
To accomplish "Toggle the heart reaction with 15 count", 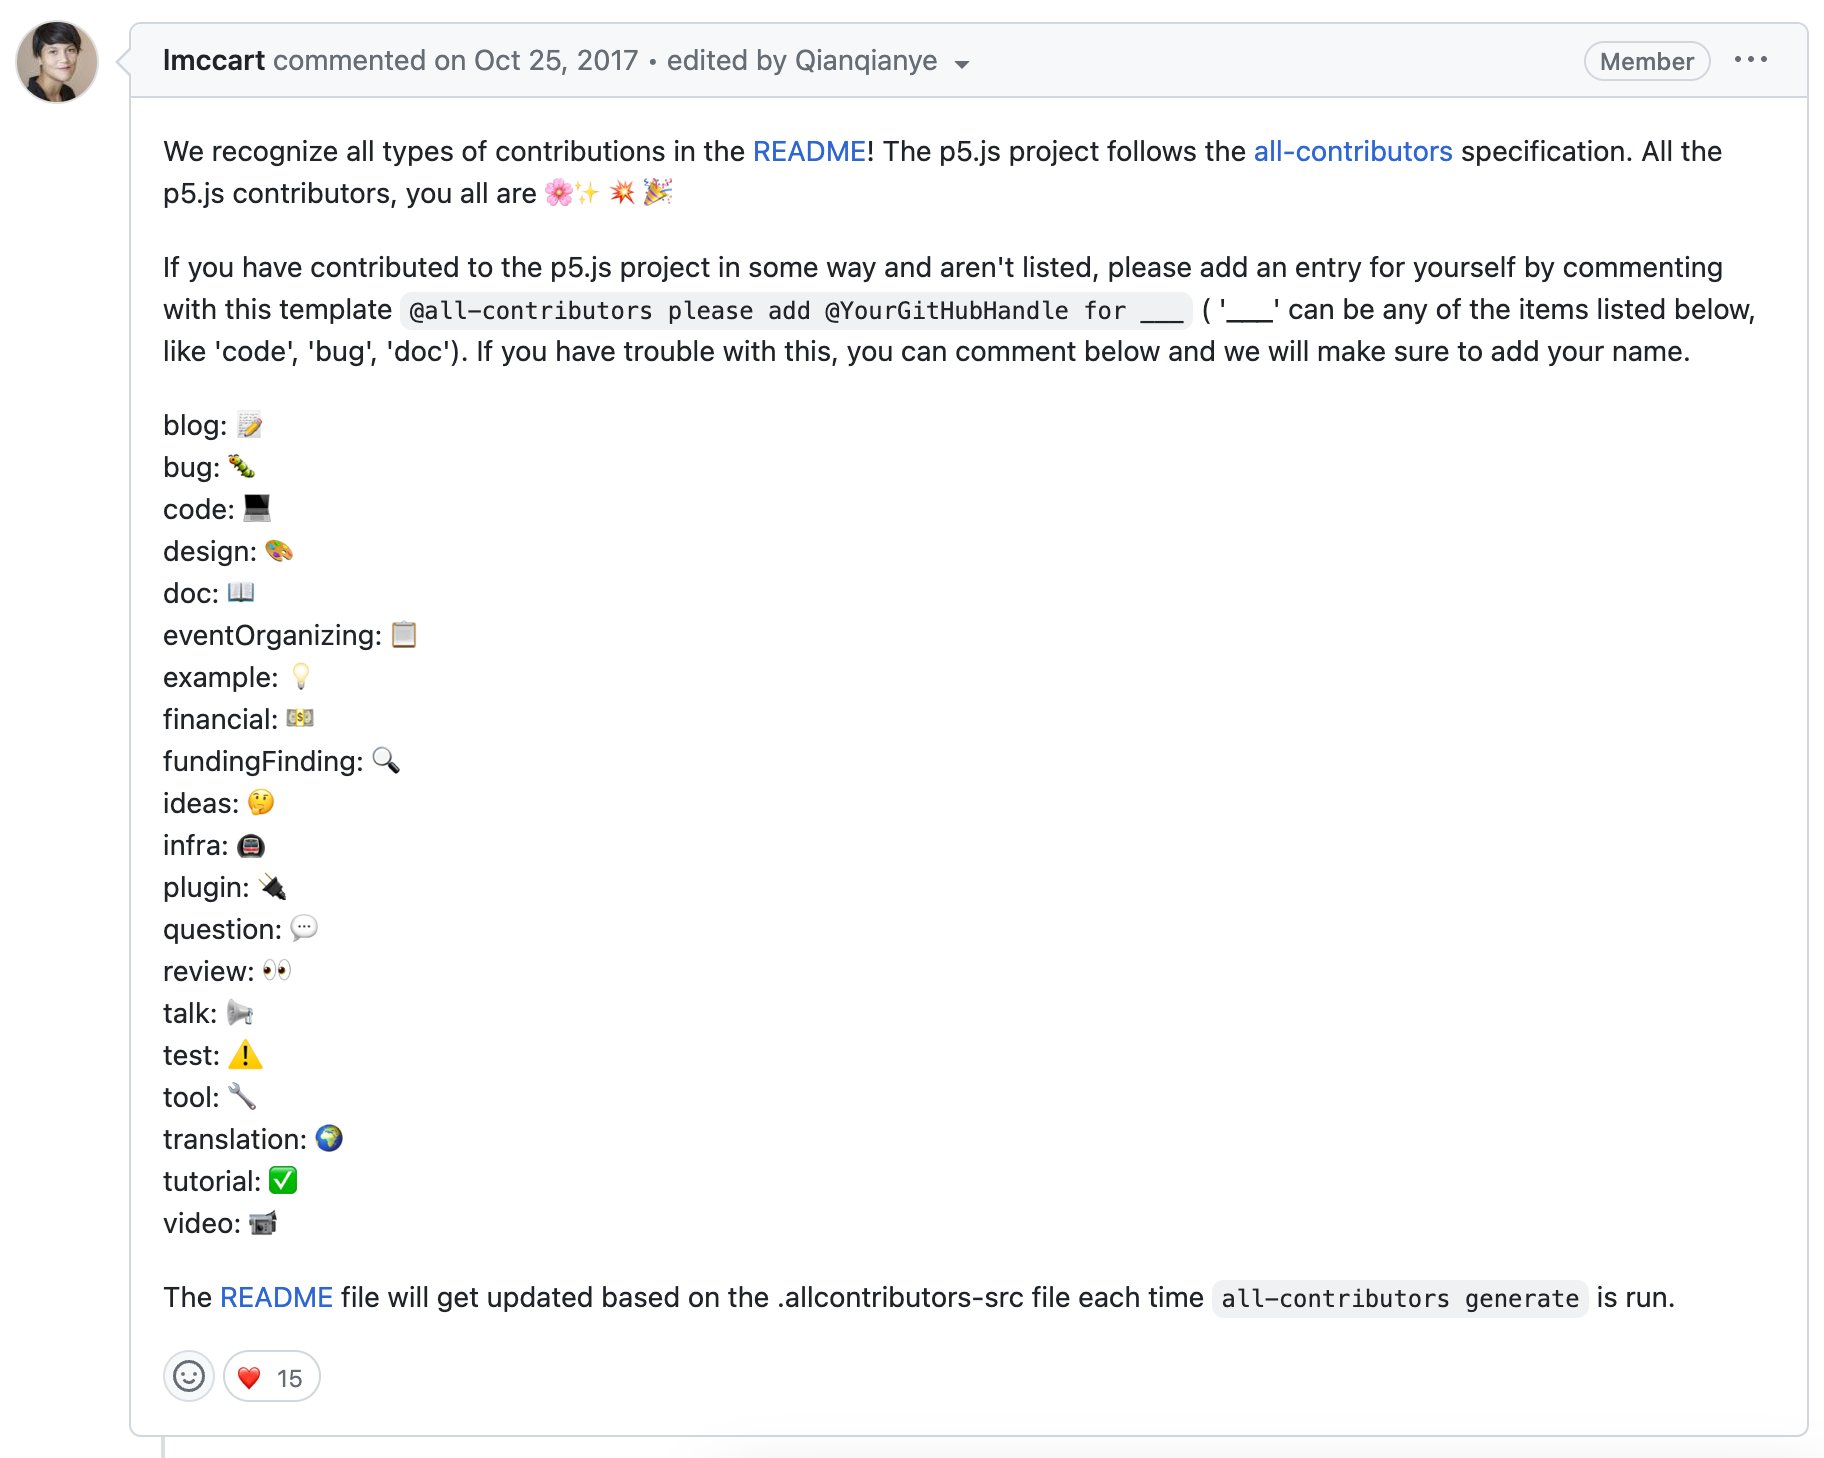I will pos(271,1377).
